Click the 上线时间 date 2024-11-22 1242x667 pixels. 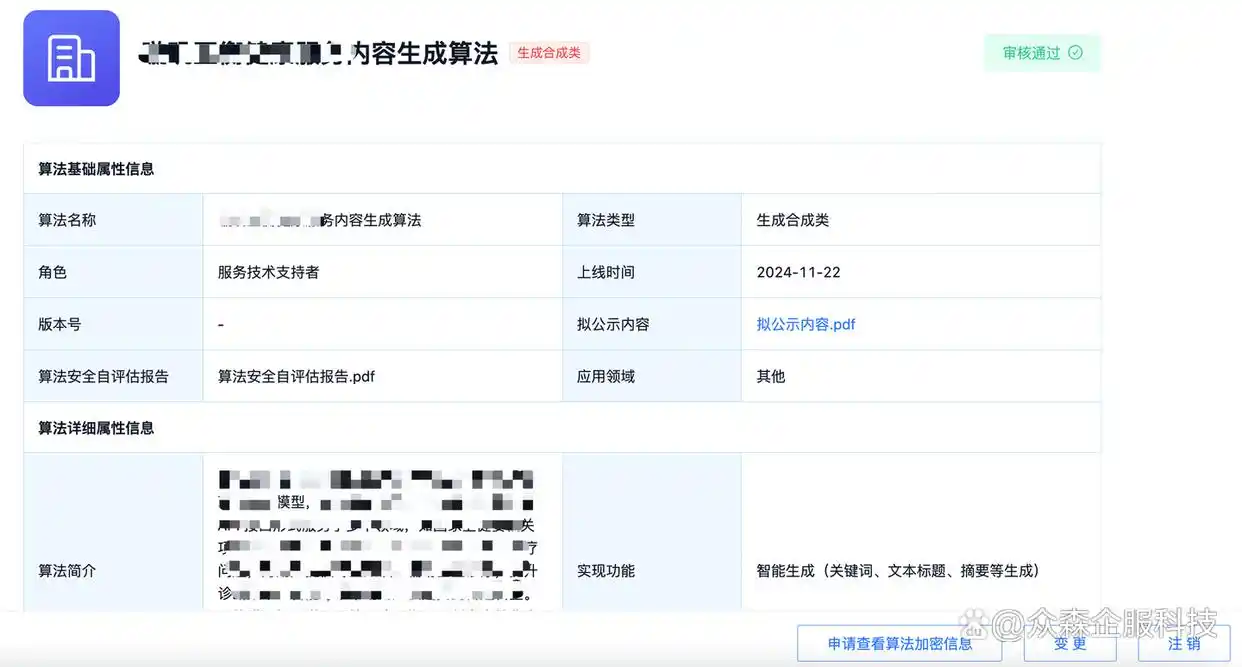800,271
